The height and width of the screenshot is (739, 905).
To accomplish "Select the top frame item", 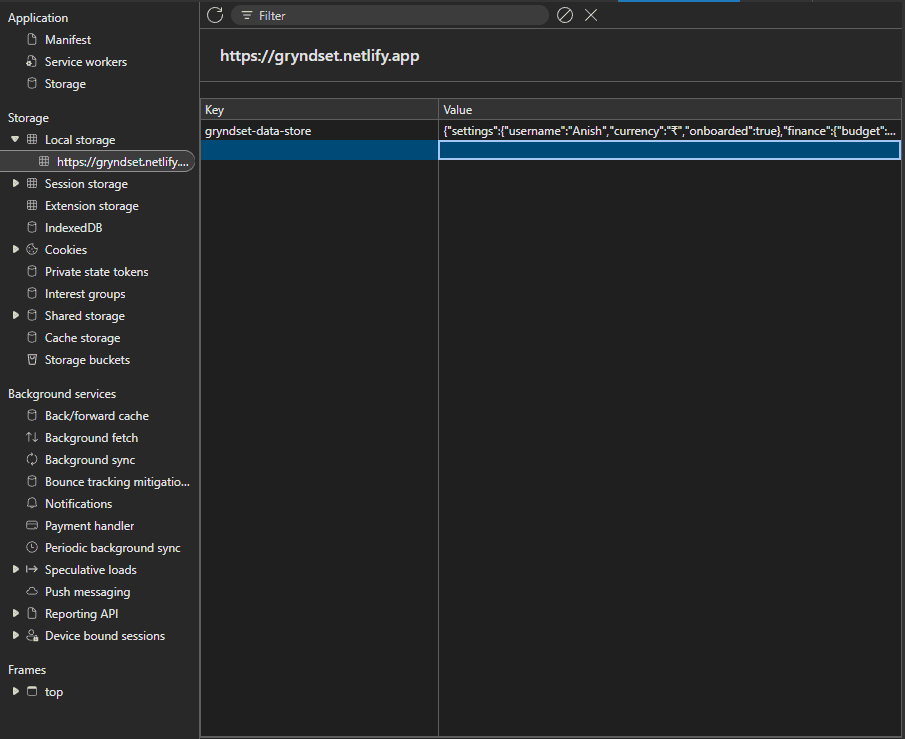I will click(x=54, y=692).
